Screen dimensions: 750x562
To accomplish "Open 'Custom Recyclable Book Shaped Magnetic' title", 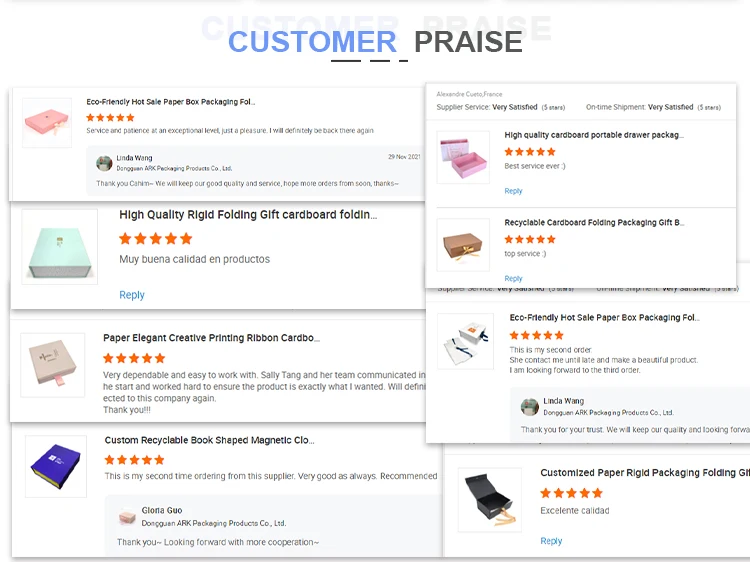I will (209, 440).
